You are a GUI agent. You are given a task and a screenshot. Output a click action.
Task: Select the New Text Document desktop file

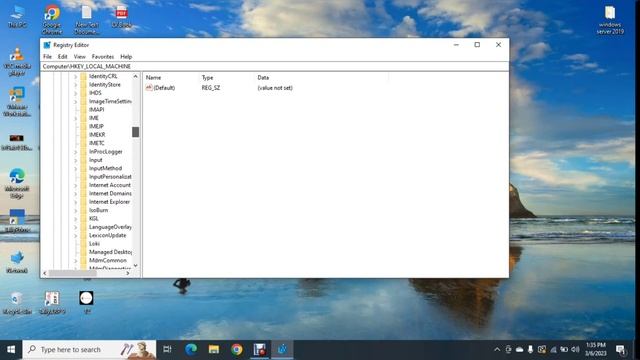click(87, 20)
